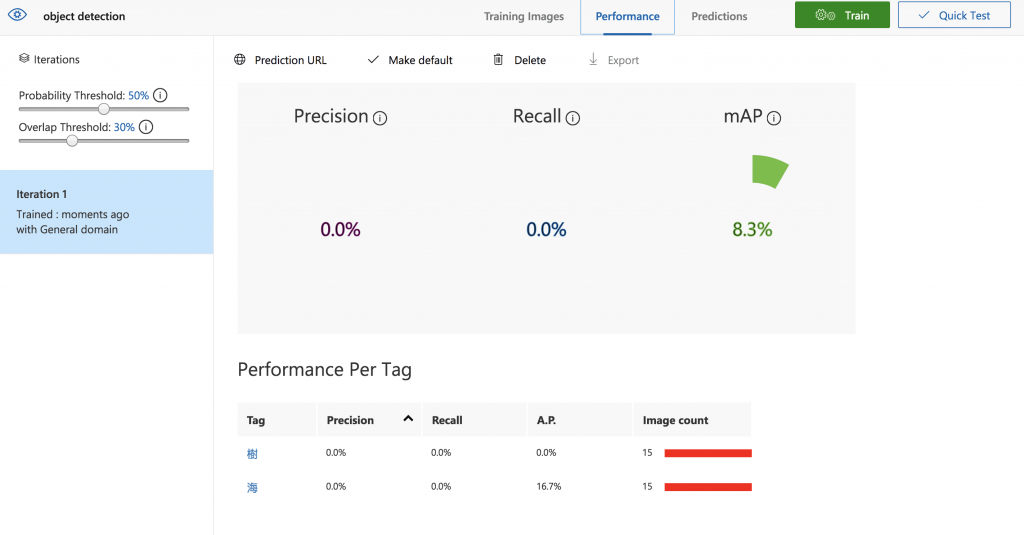Click the Probability Threshold slider handle
Viewport: 1024px width, 535px height.
click(104, 109)
